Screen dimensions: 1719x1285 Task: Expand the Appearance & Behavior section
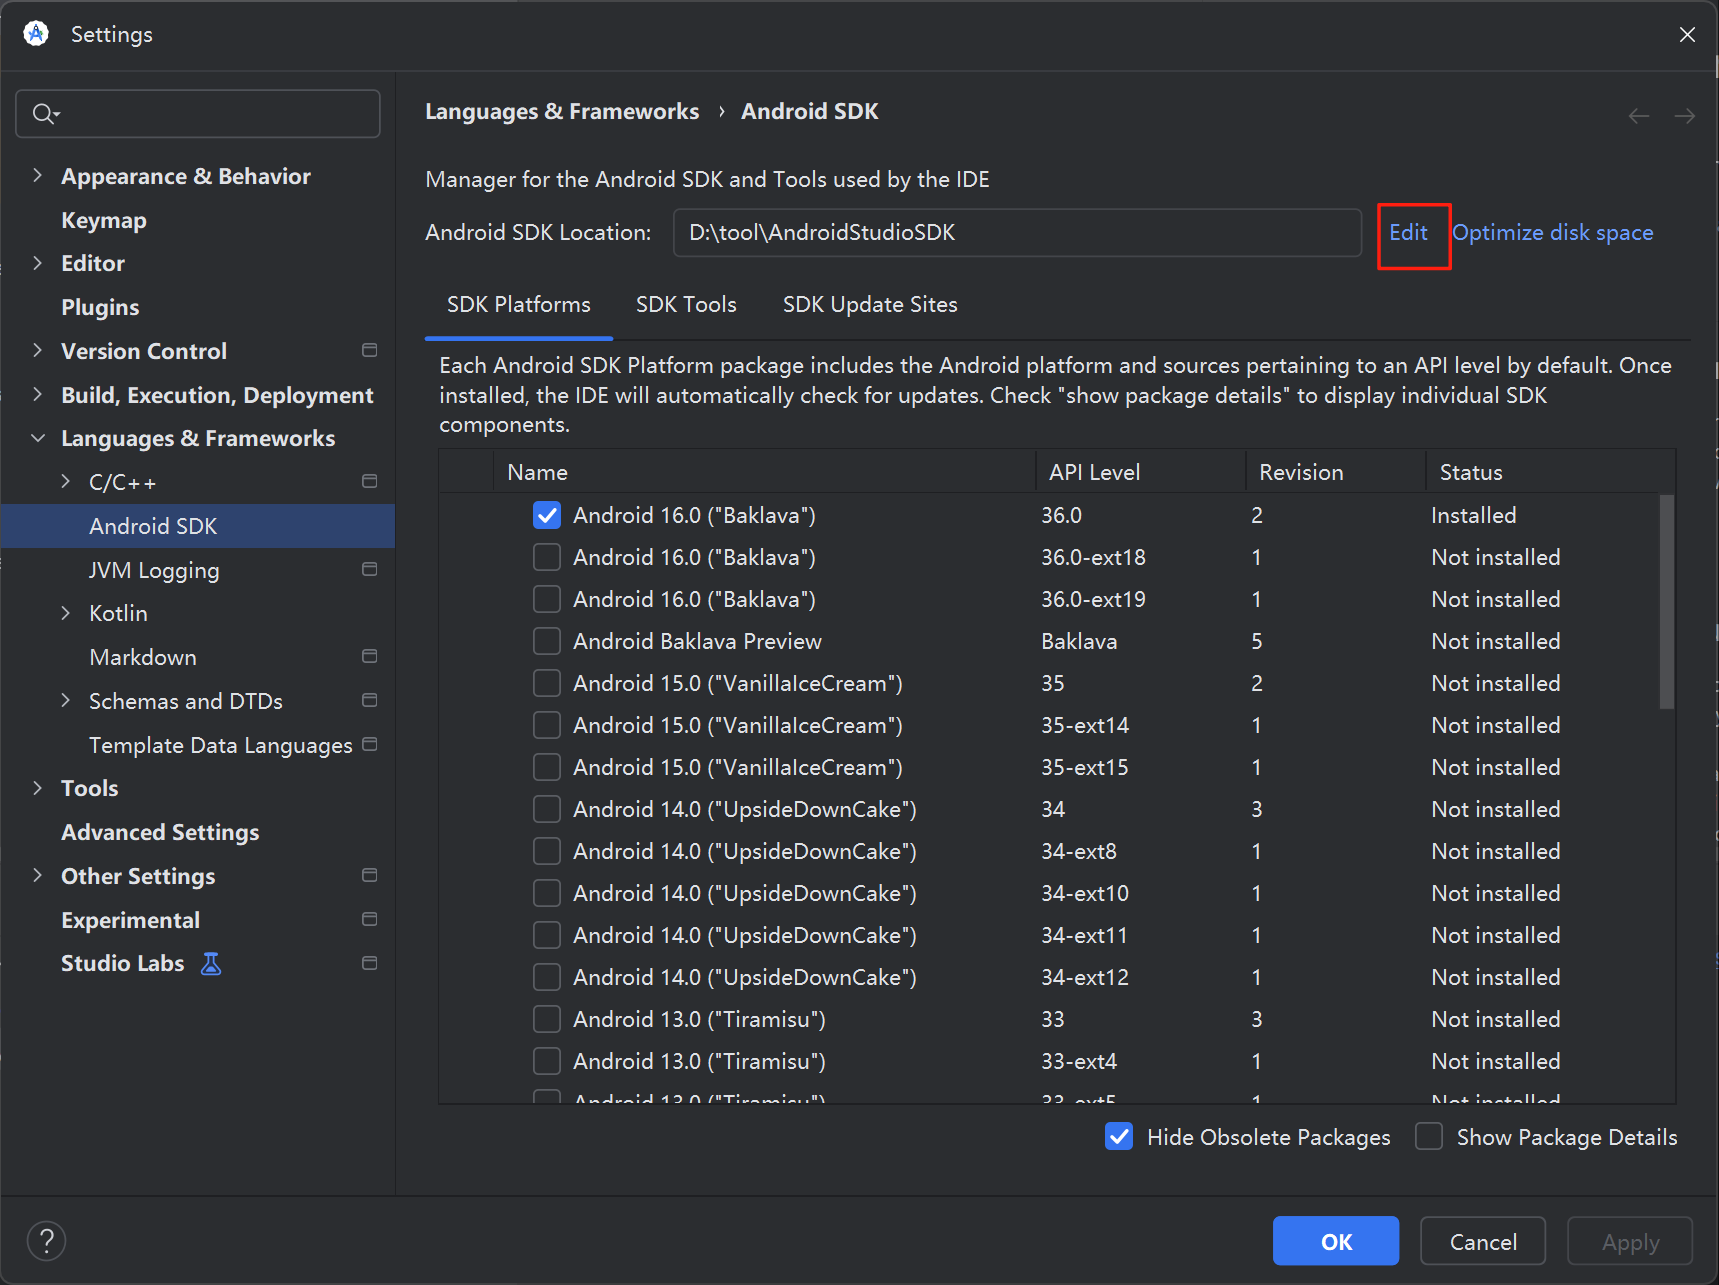tap(37, 175)
